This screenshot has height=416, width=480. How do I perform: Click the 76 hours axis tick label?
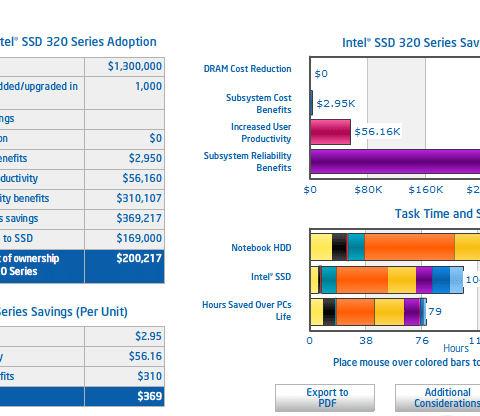click(422, 341)
